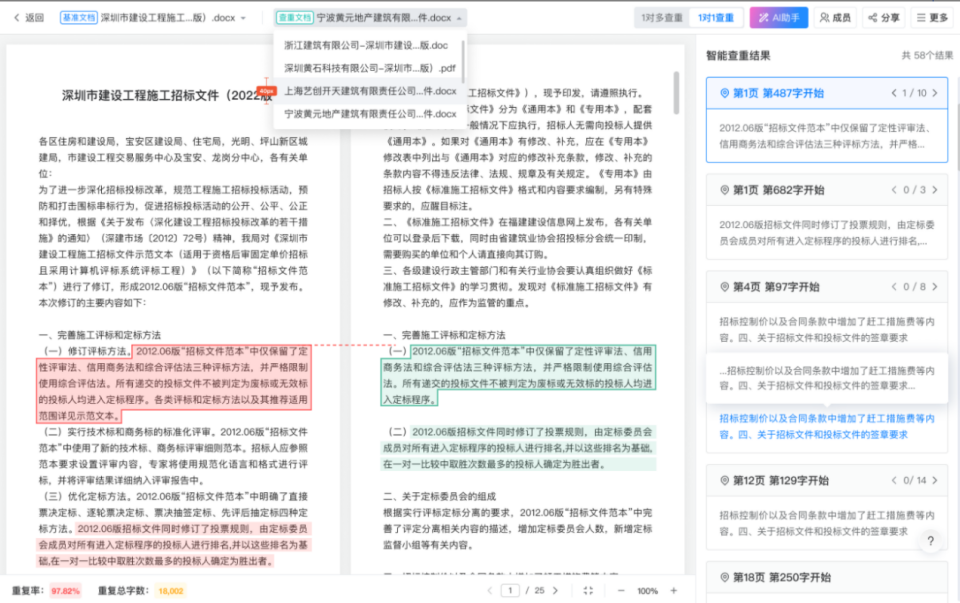Toggle fullscreen view icon
The width and height of the screenshot is (960, 603).
[x=588, y=591]
